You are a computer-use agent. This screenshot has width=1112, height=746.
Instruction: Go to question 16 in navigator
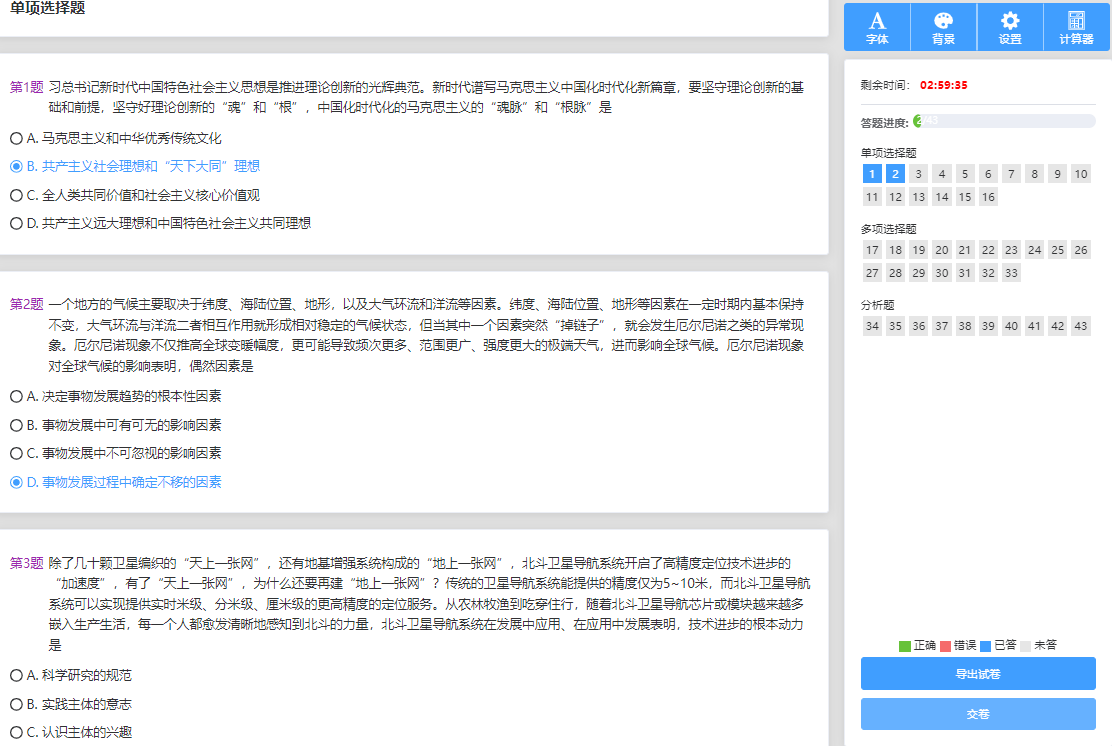tap(988, 197)
